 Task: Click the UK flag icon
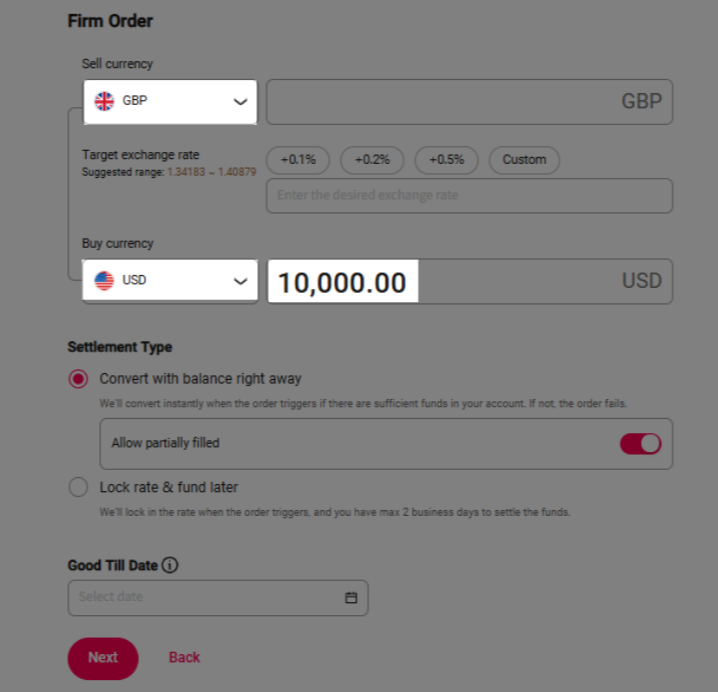(104, 101)
